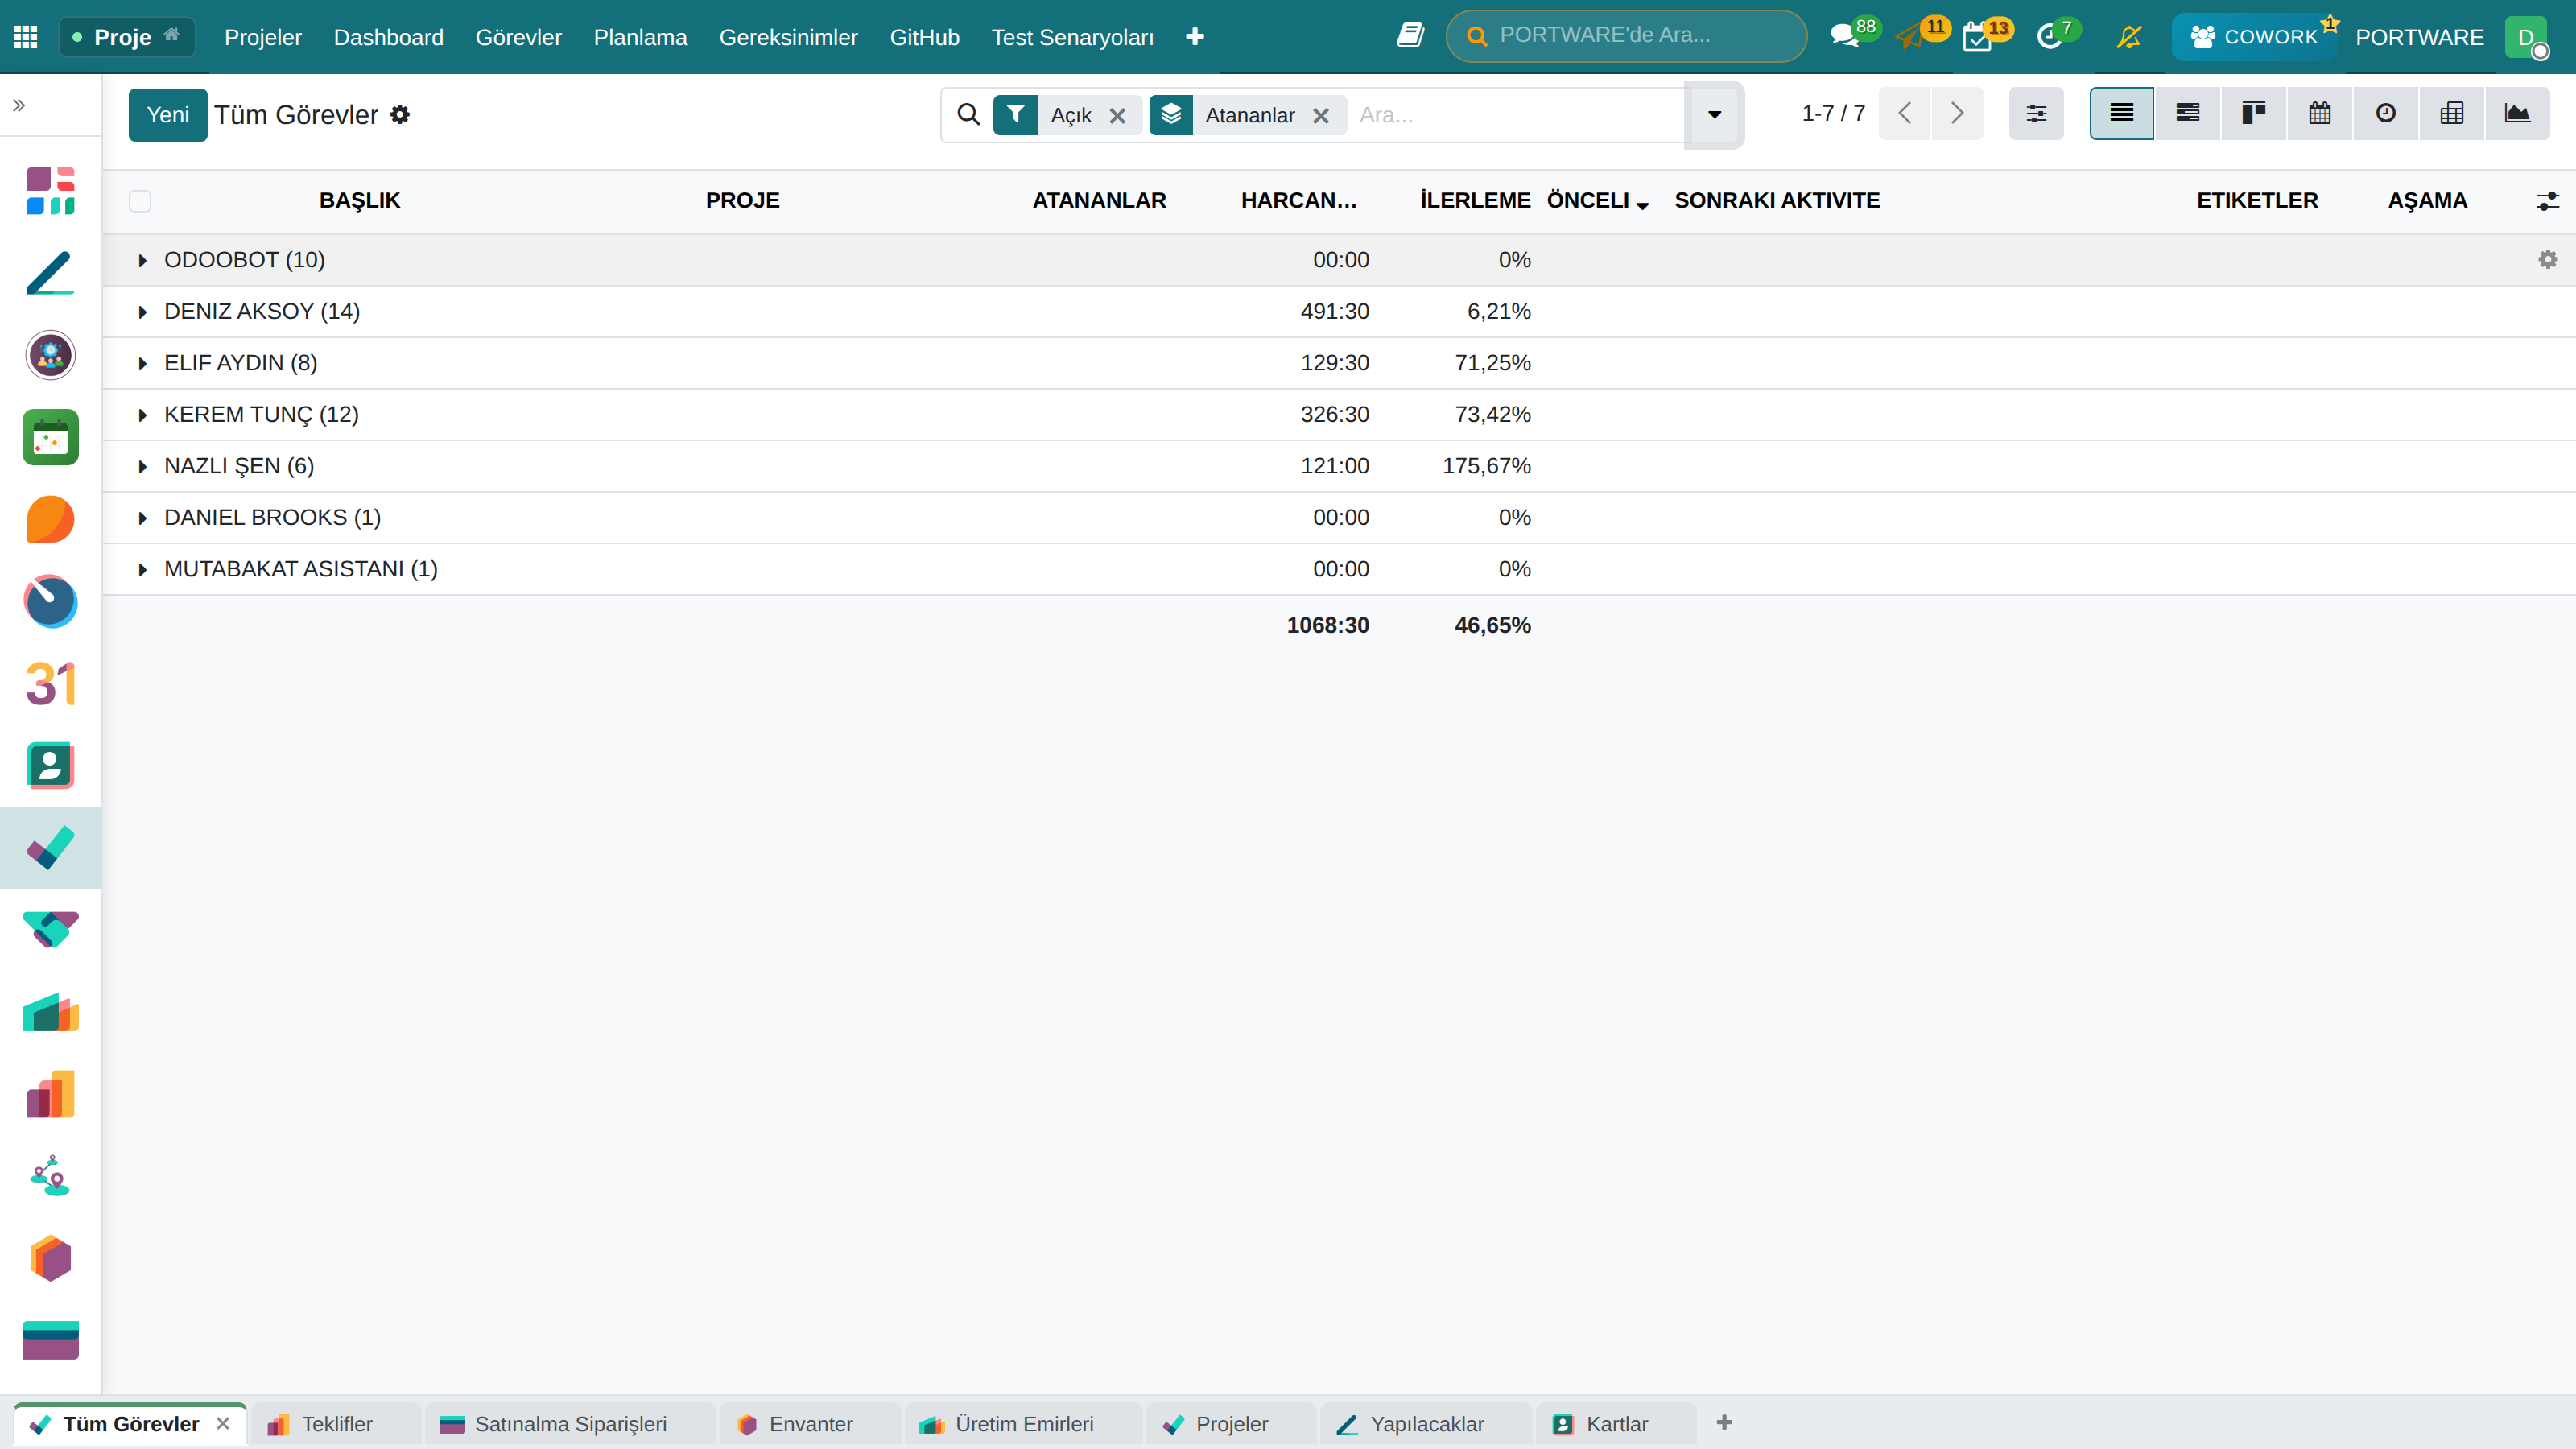The image size is (2576, 1449).
Task: Open the calendar view
Action: click(2319, 114)
